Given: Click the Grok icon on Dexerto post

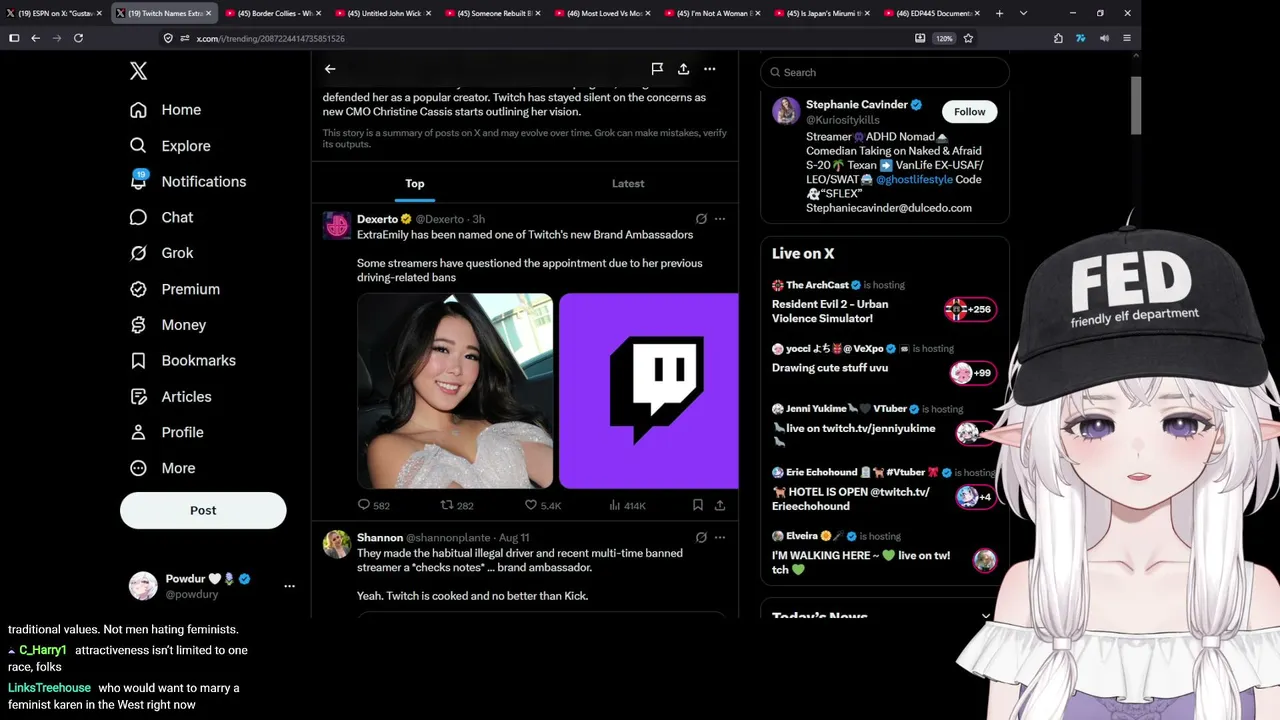Looking at the screenshot, I should pos(701,219).
